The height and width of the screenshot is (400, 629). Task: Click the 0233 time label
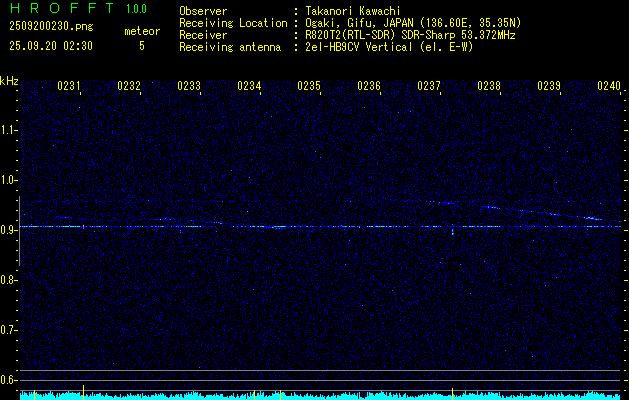tap(189, 86)
